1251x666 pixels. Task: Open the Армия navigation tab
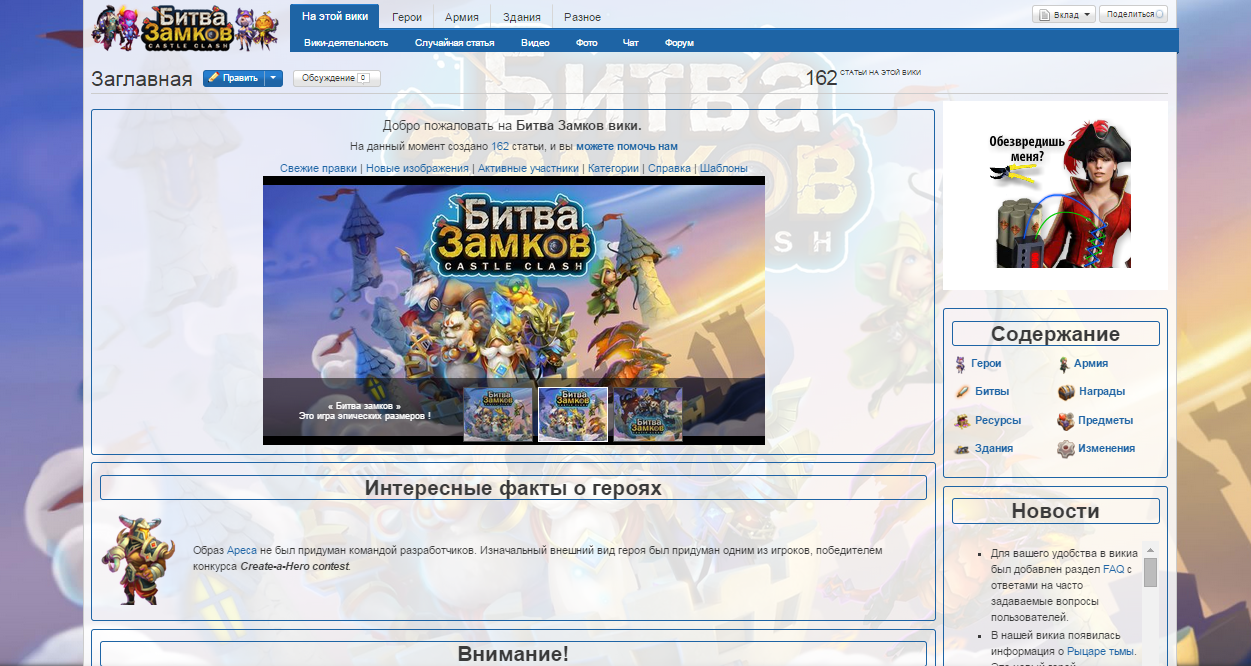click(462, 17)
